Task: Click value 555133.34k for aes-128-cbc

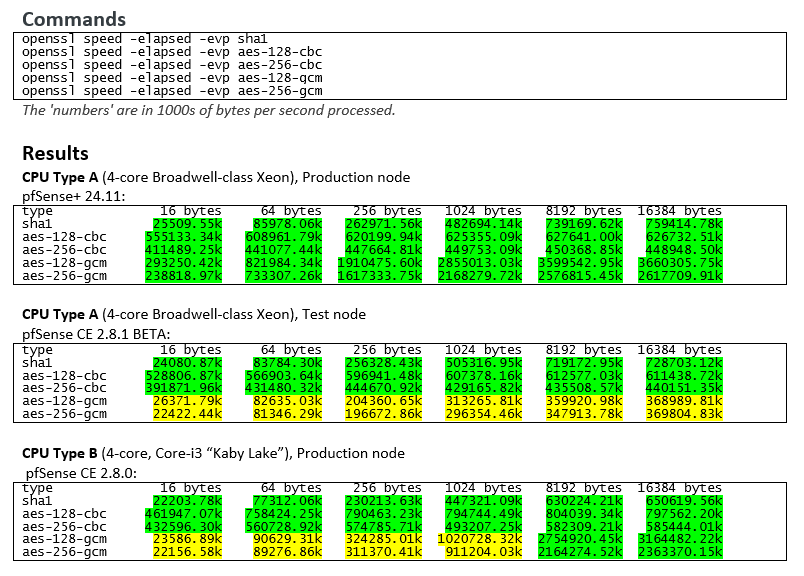Action: [x=184, y=237]
